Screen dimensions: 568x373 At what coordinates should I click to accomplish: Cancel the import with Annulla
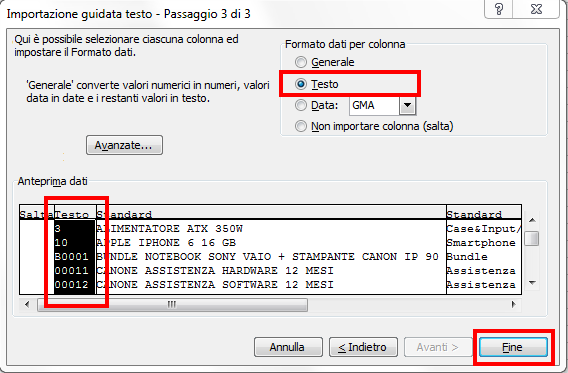[x=288, y=347]
